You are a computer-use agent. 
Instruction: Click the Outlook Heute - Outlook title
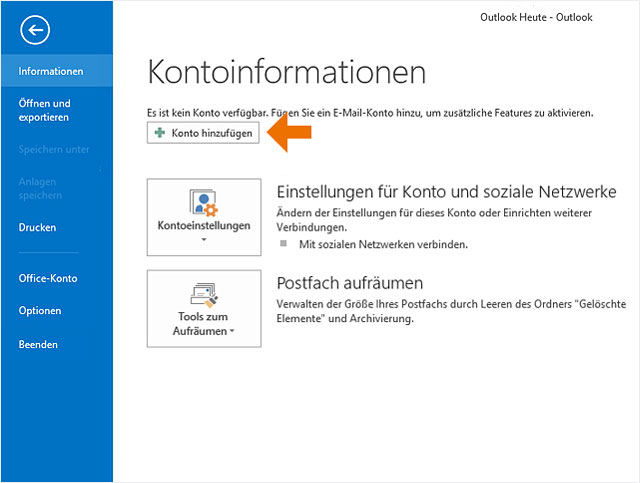point(536,17)
